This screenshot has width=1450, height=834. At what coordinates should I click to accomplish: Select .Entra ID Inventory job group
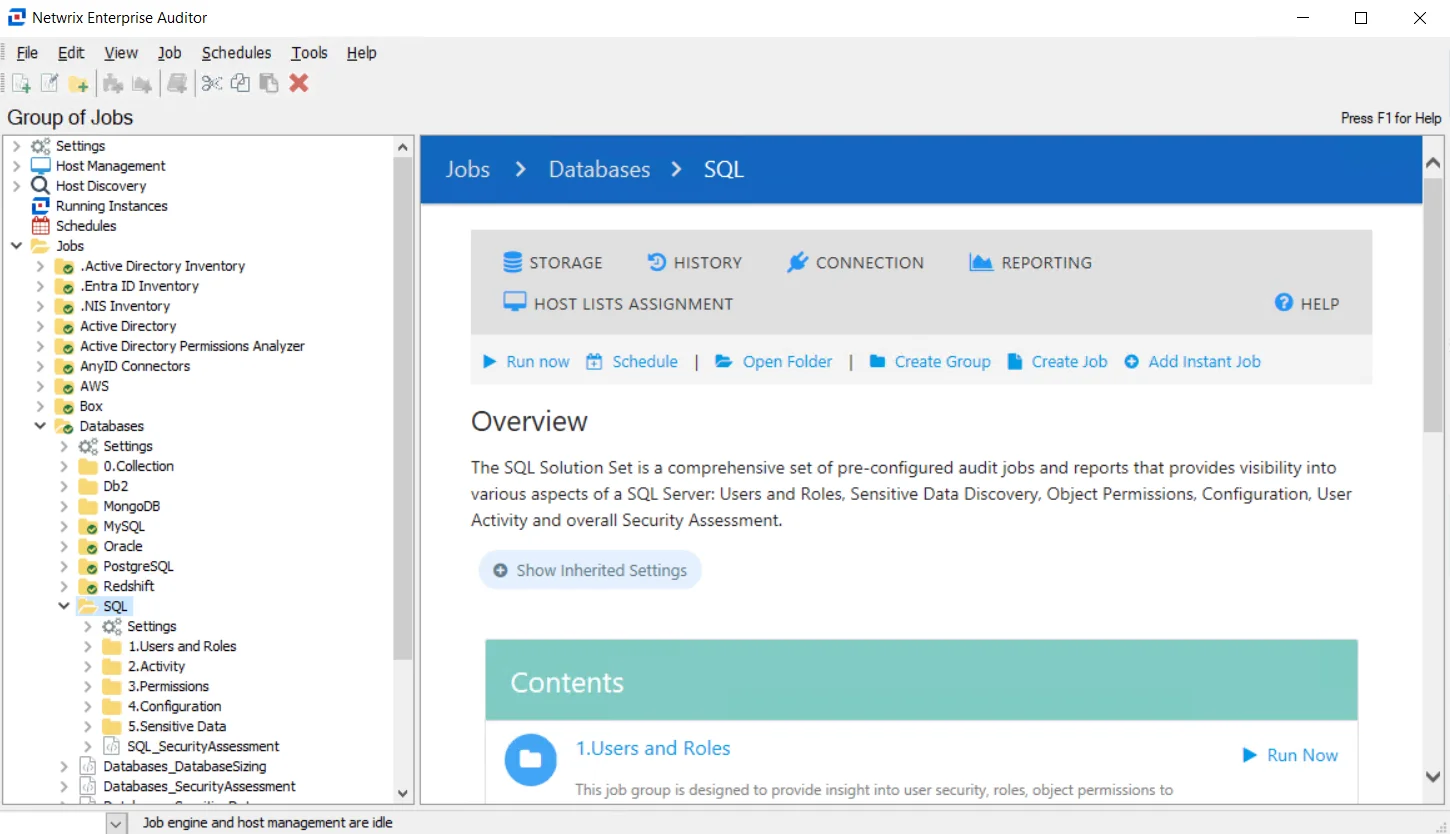[x=139, y=286]
